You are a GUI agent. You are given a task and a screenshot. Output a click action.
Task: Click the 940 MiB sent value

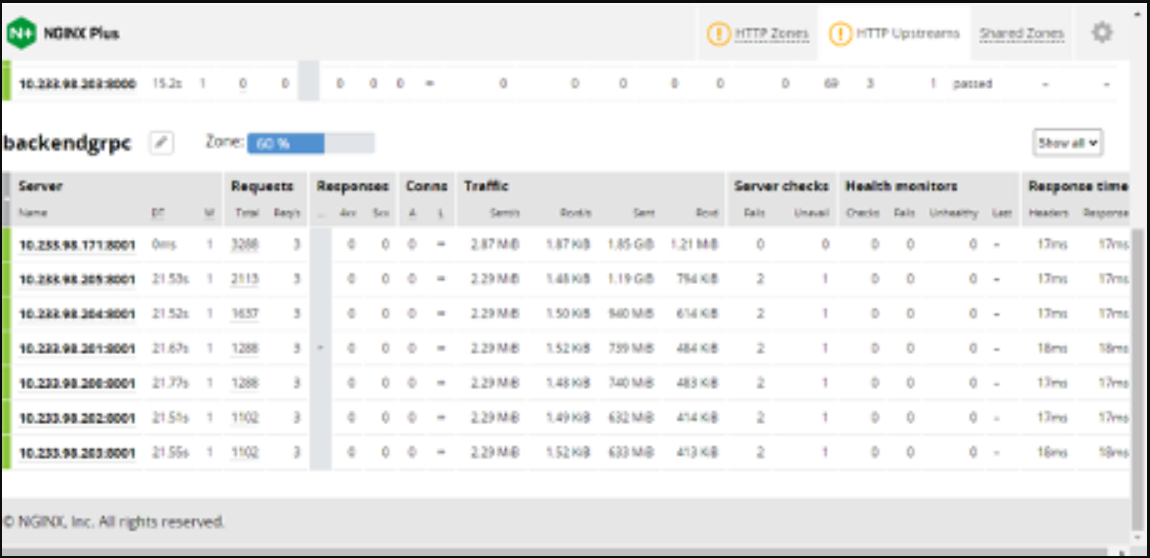631,314
